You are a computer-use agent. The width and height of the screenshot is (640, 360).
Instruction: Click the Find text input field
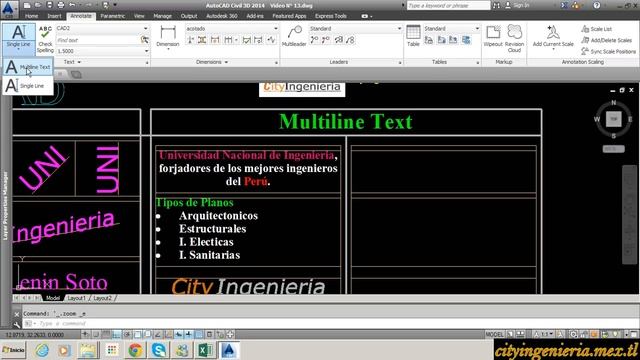98,40
